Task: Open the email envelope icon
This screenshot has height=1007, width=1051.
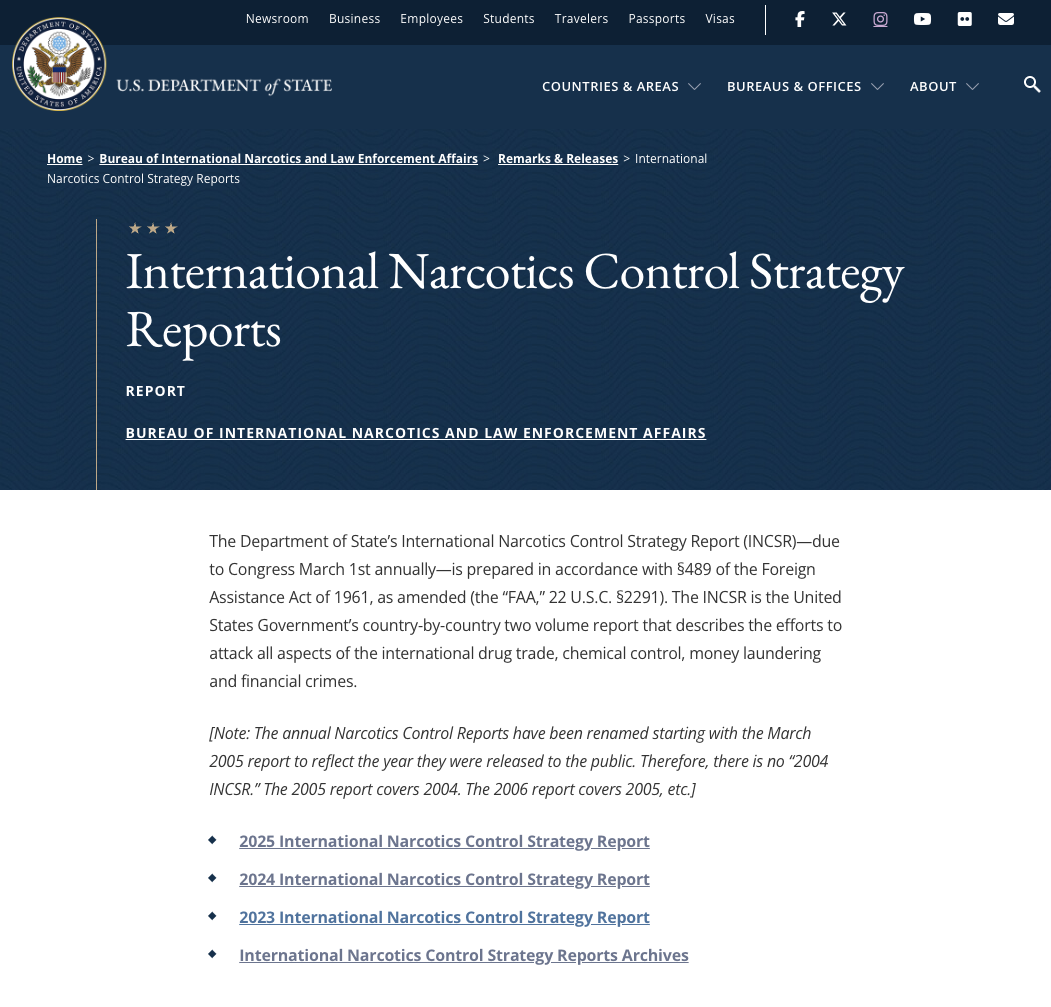Action: 1006,19
